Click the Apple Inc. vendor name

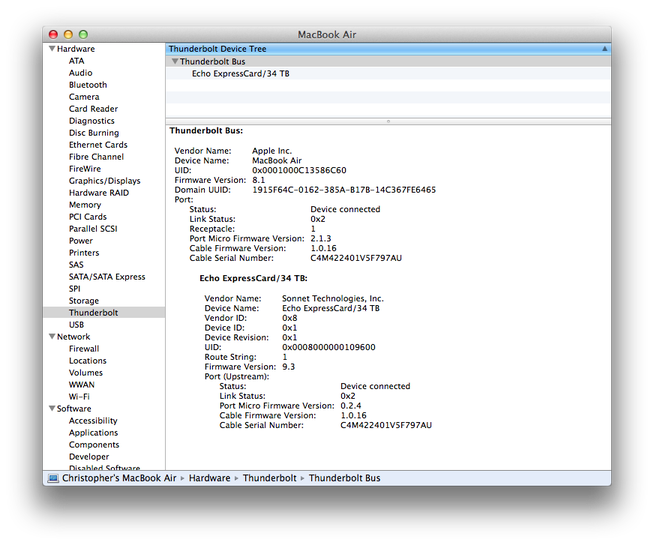[x=272, y=151]
